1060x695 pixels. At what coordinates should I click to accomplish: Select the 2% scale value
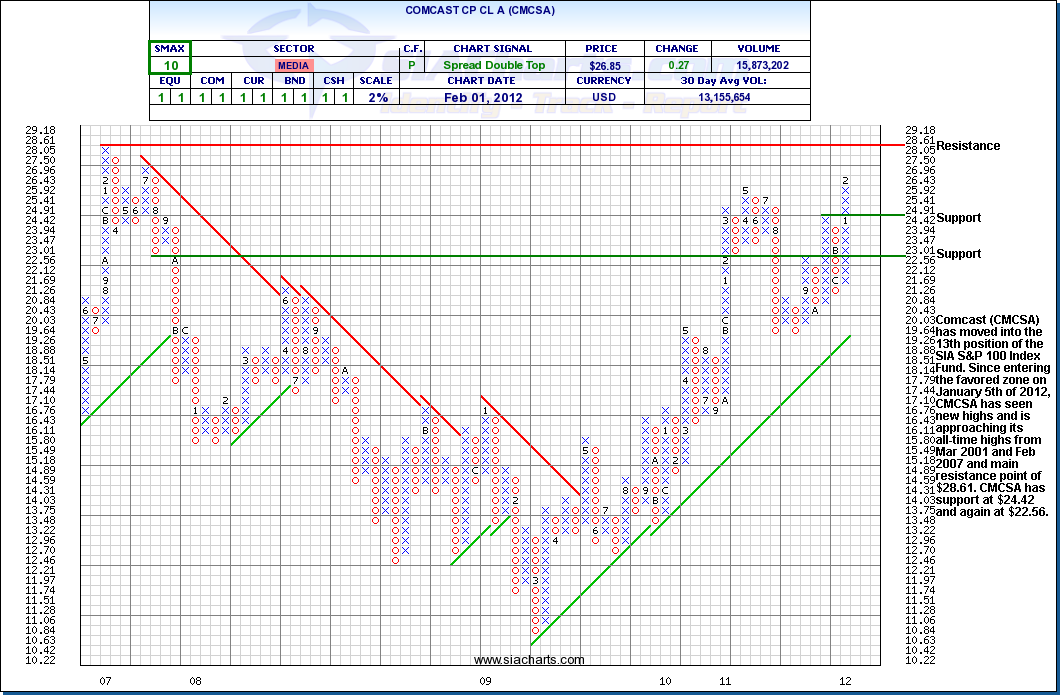[x=377, y=97]
